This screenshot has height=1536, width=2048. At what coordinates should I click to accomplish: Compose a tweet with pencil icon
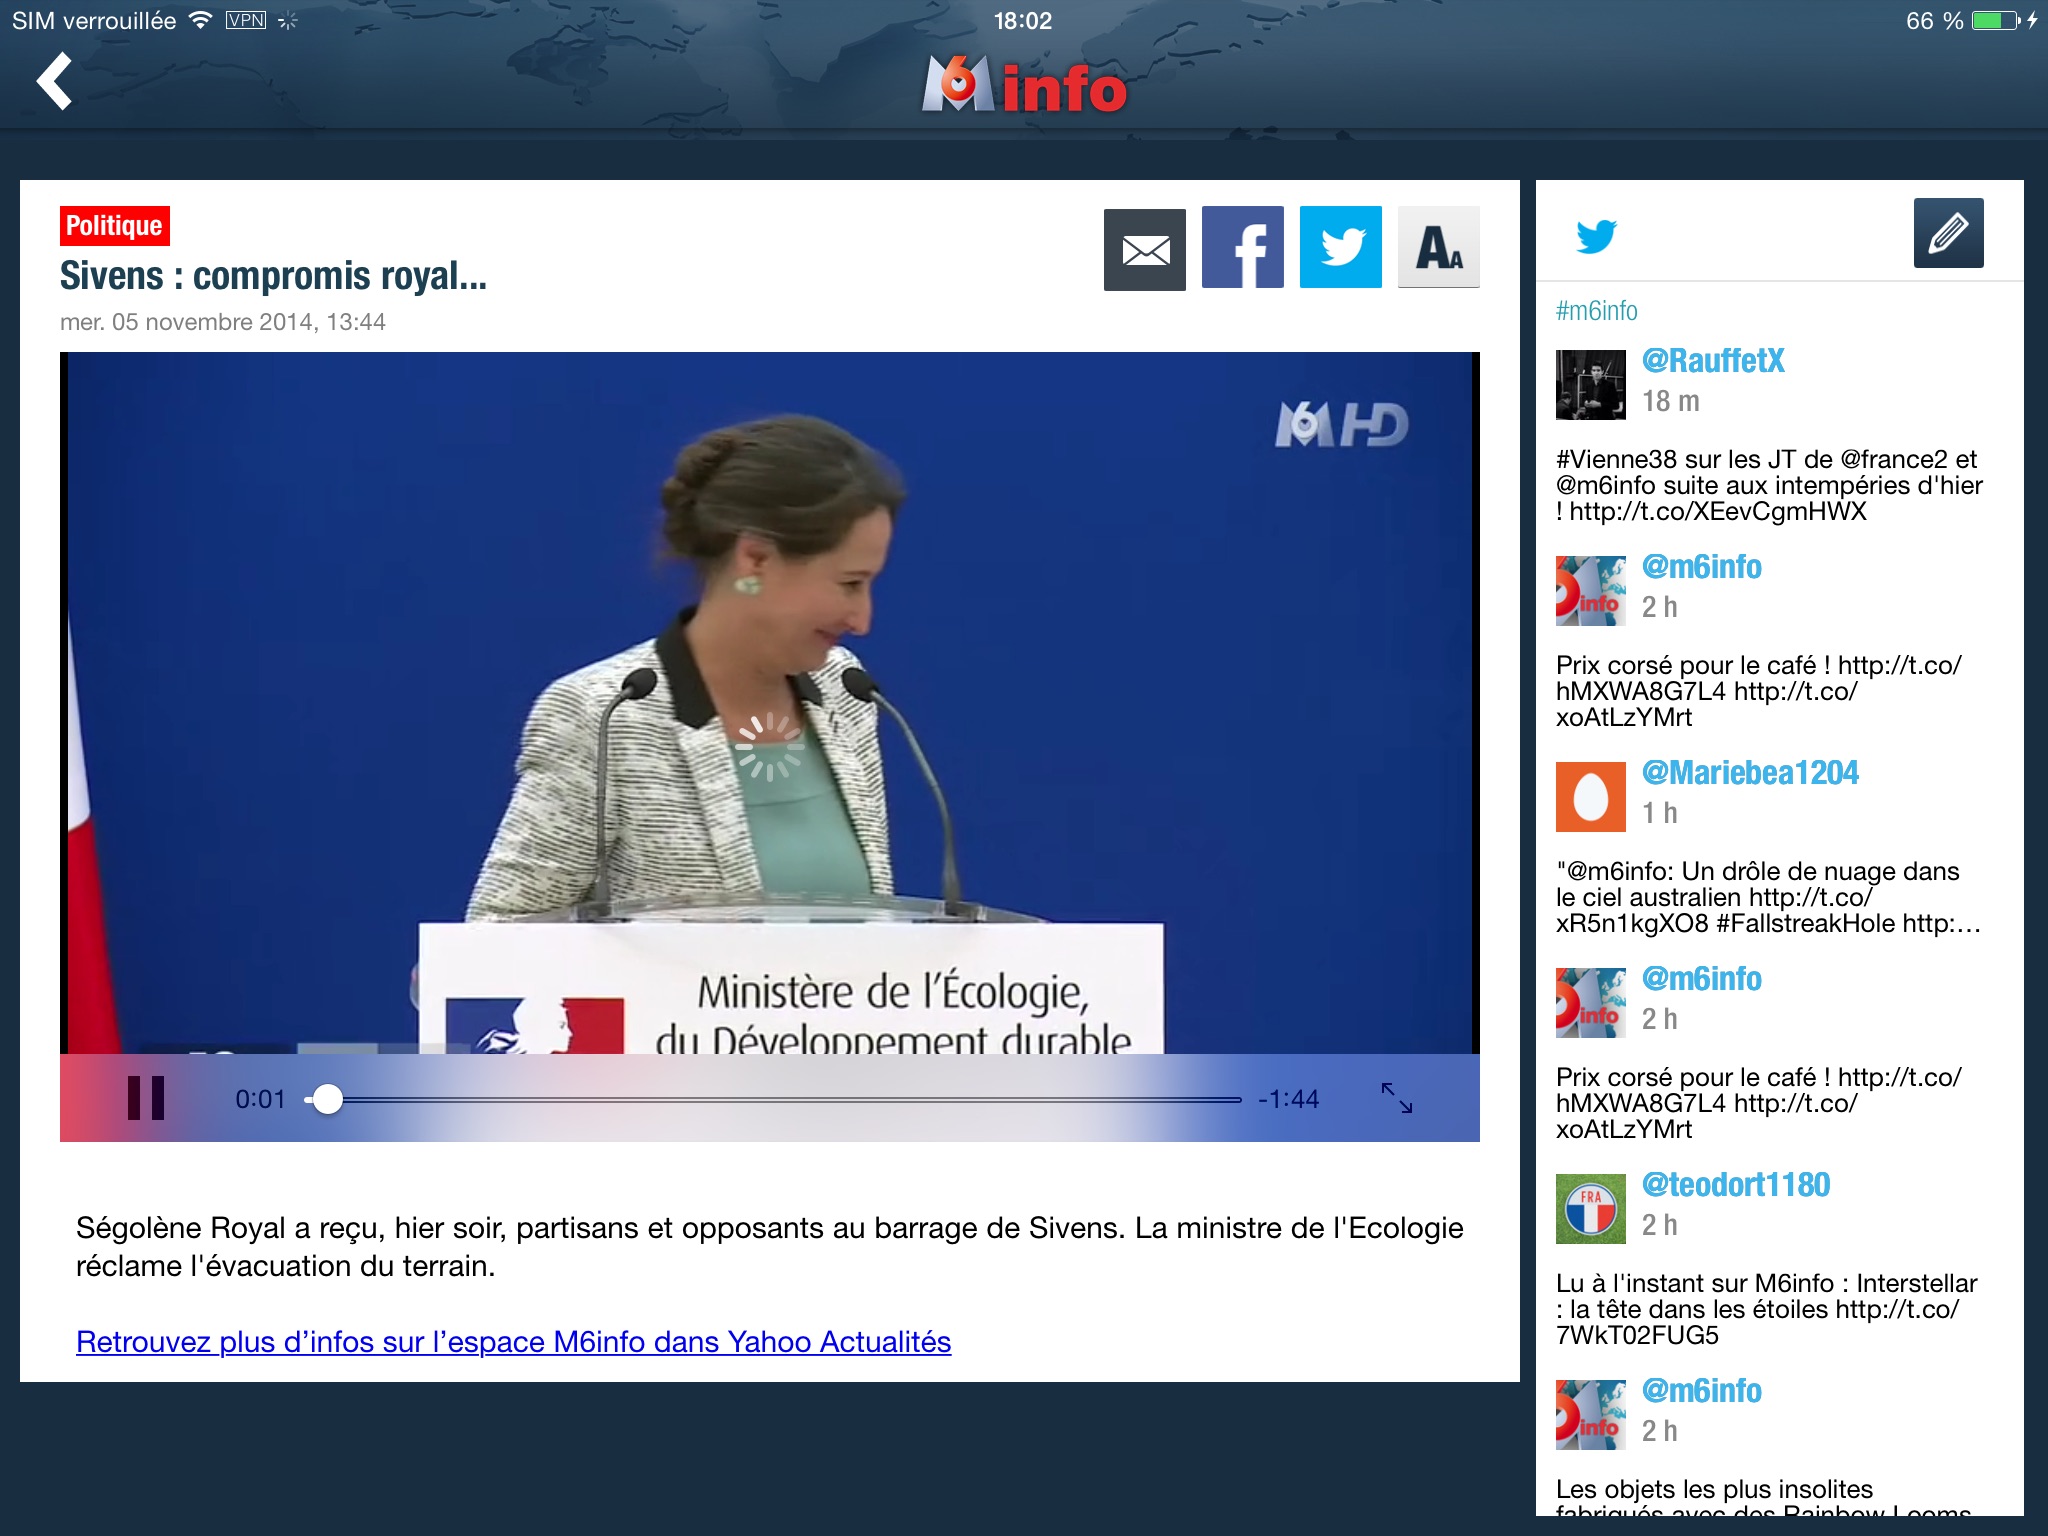[1948, 234]
